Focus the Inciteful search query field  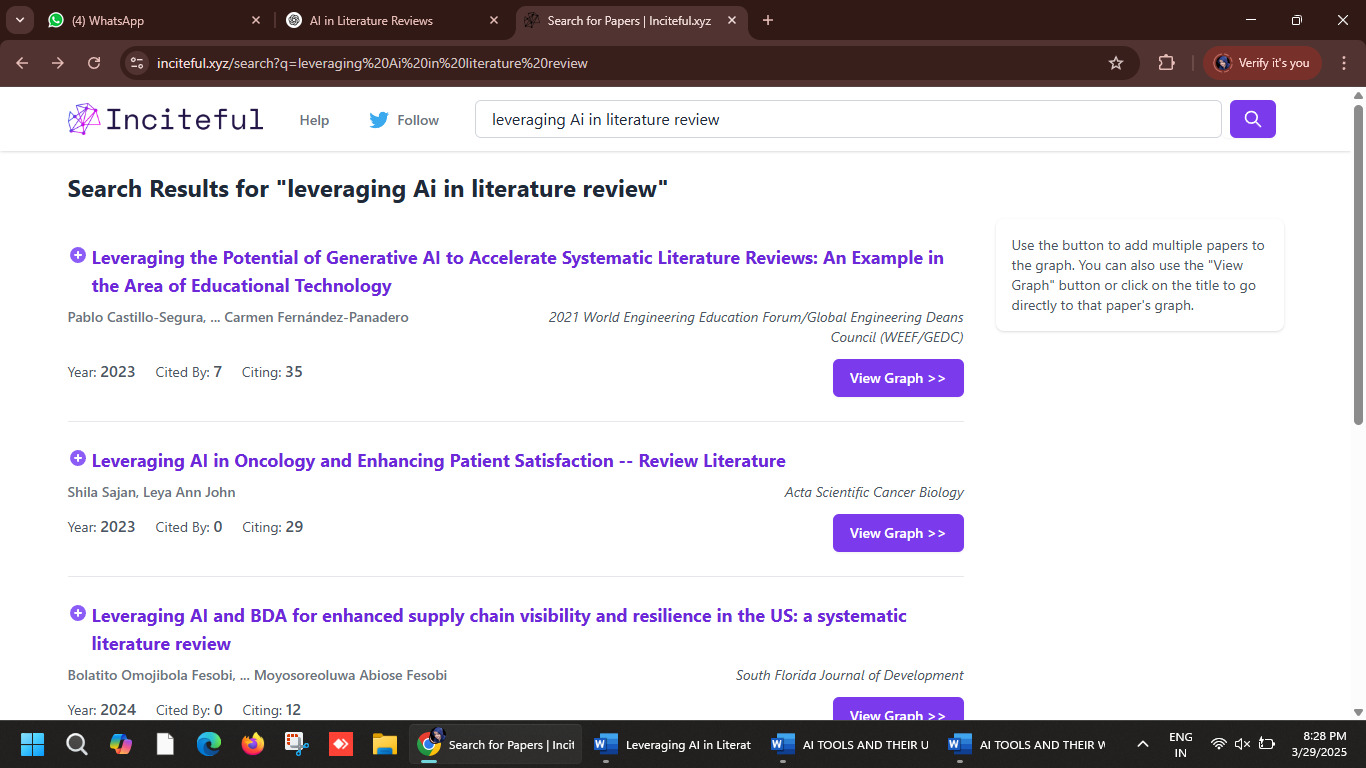pos(848,120)
